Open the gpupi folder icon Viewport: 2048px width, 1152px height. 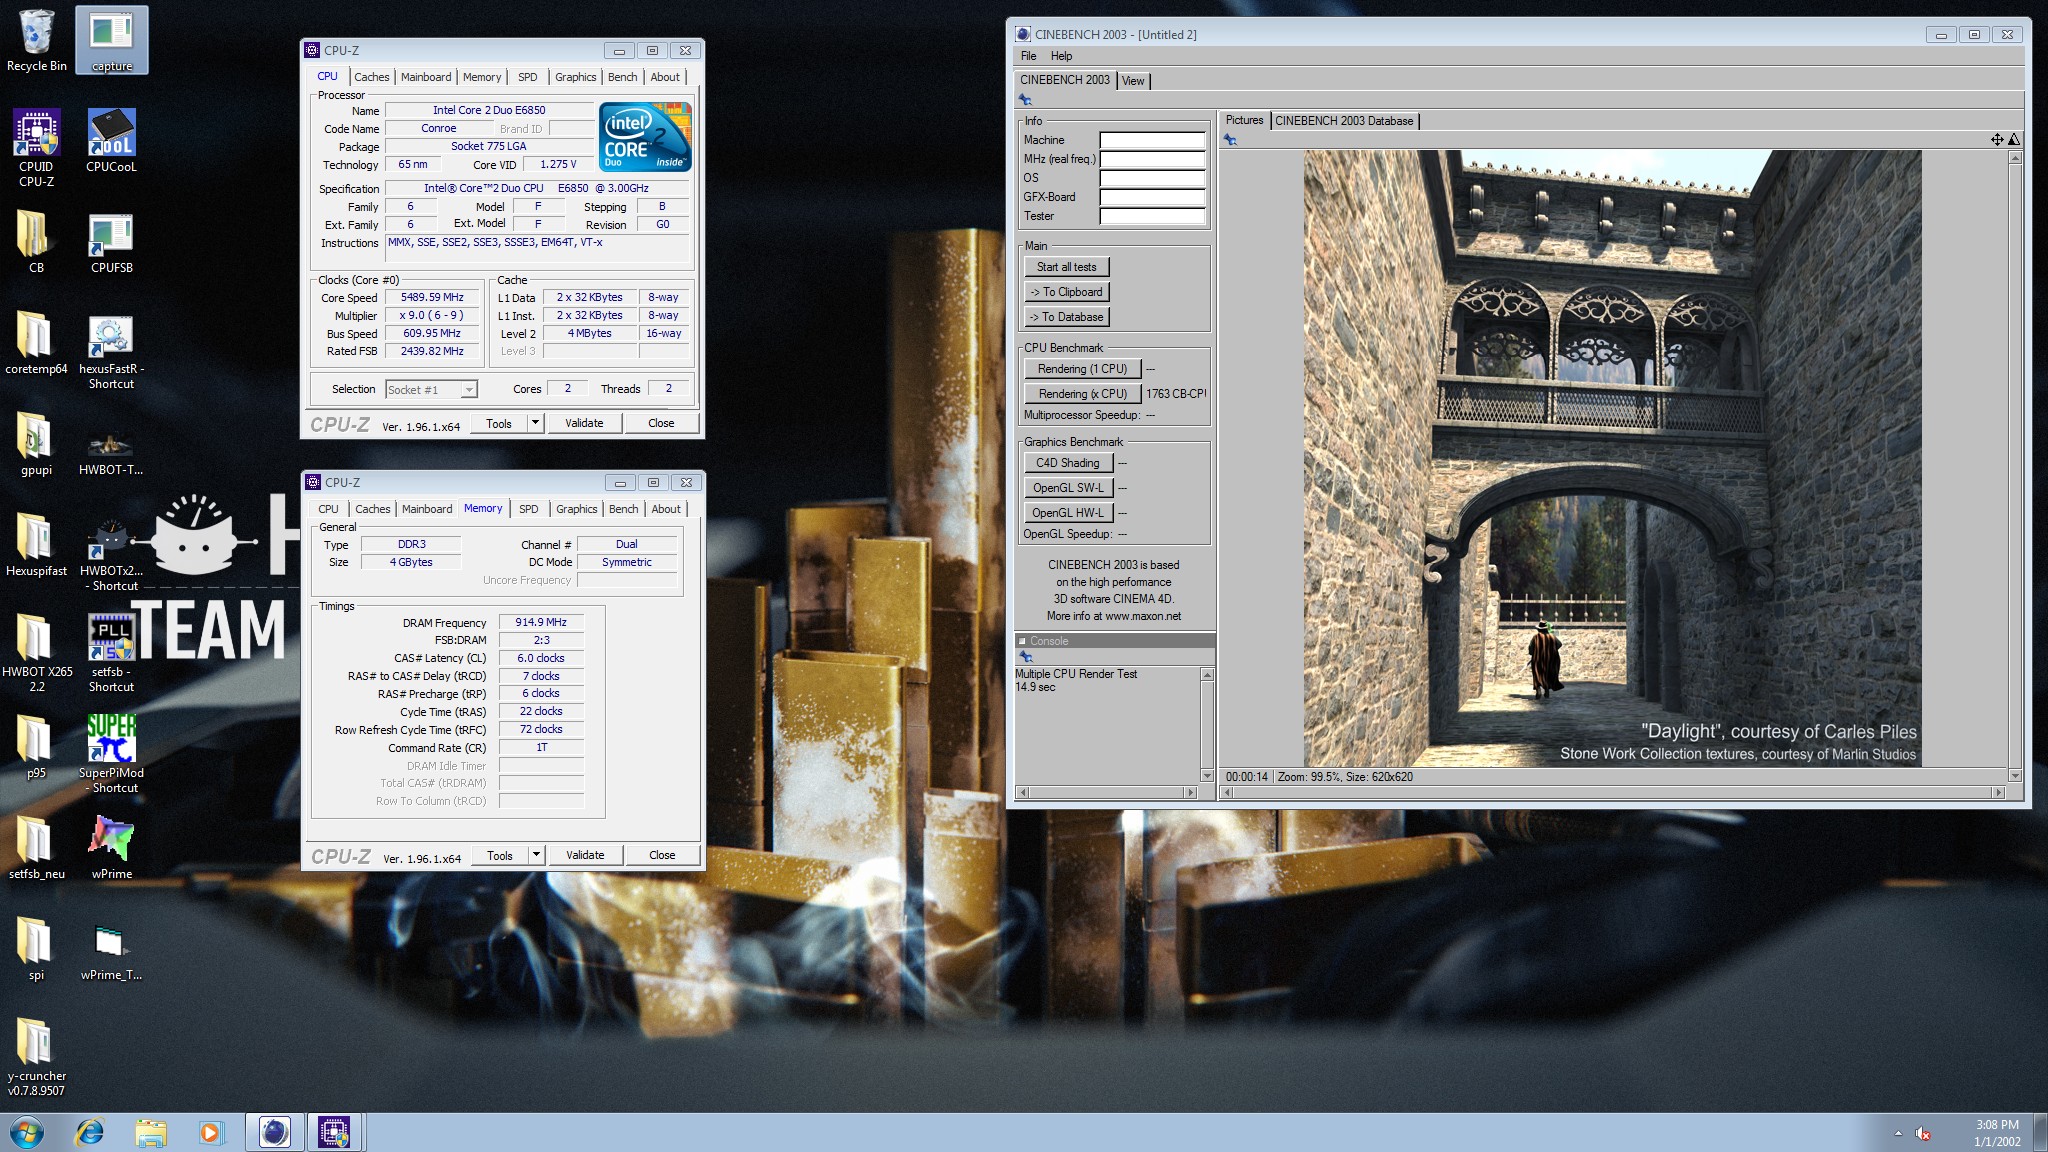pyautogui.click(x=36, y=444)
